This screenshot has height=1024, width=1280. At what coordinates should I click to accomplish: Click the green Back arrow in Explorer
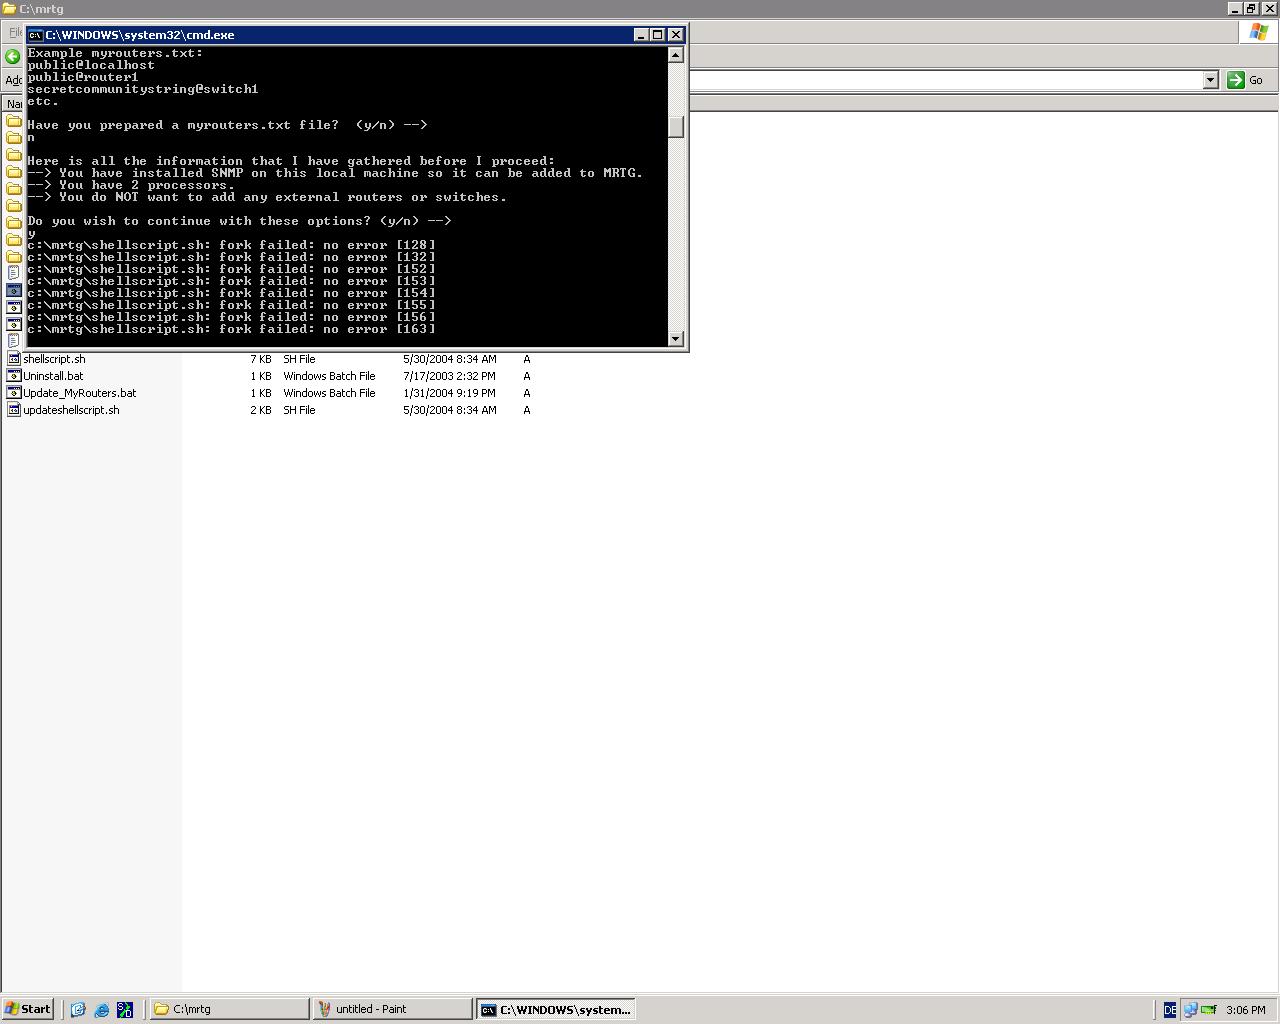point(13,57)
